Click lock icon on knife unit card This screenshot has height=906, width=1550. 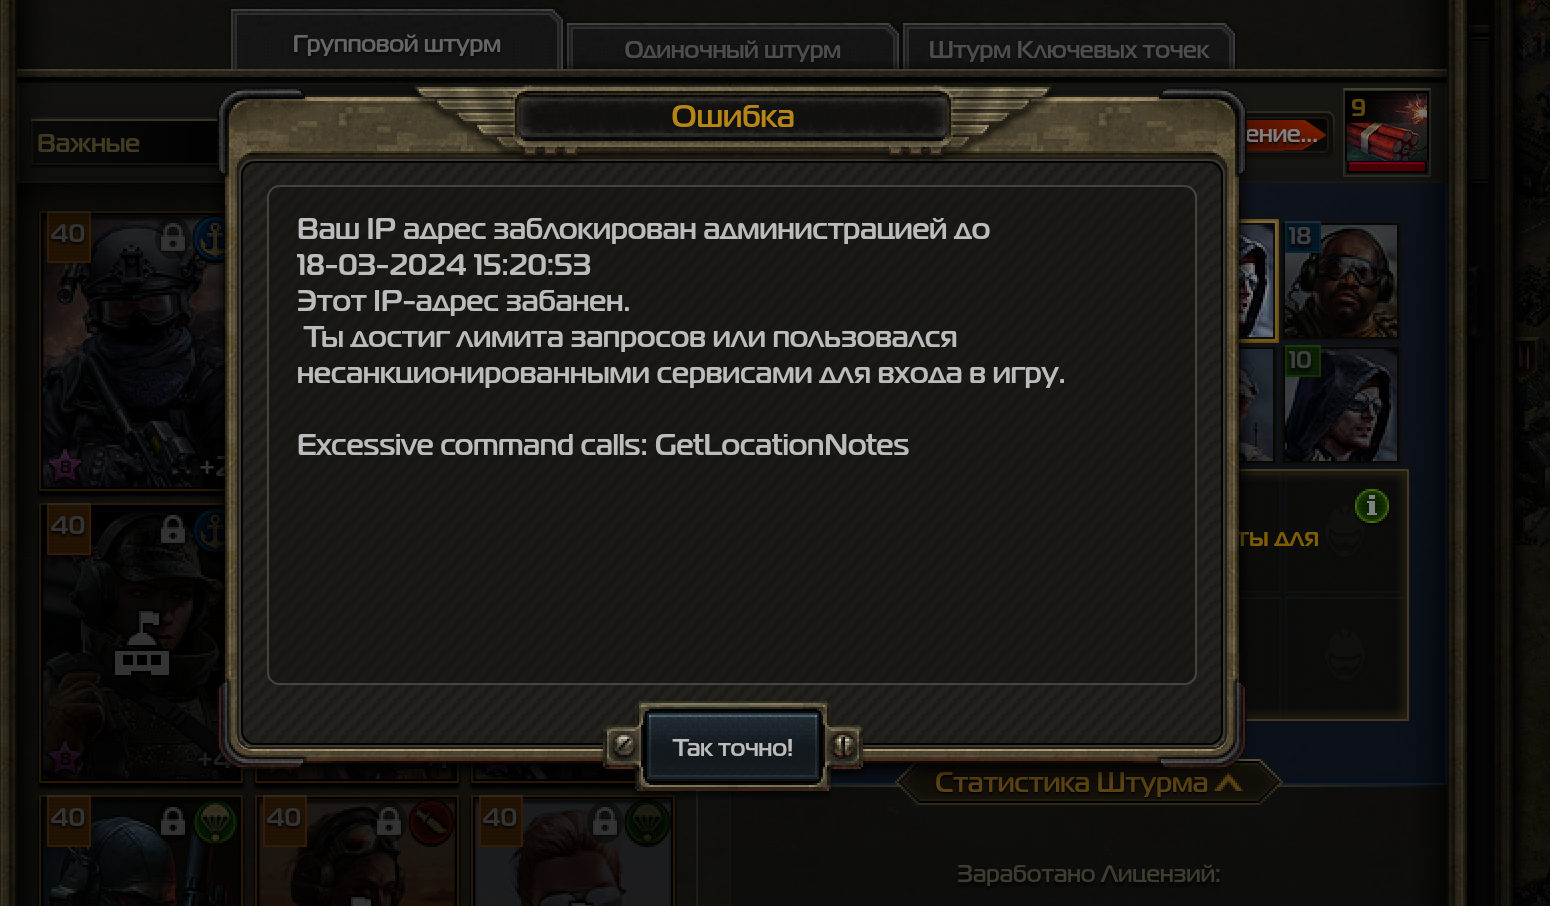(x=389, y=822)
